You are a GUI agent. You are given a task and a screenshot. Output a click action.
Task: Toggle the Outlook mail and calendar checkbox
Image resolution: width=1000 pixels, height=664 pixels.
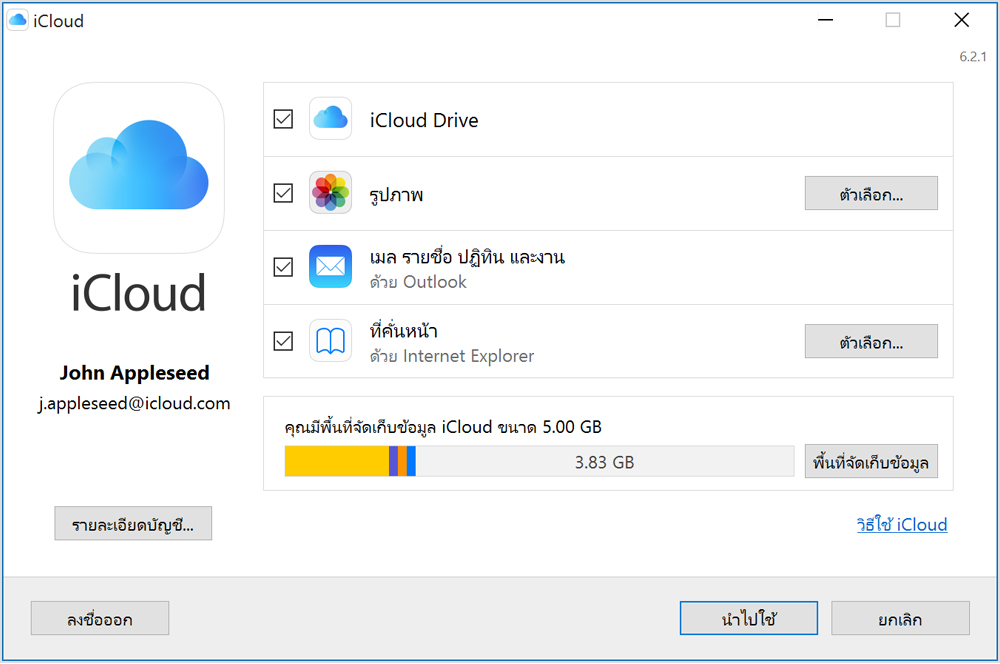283,267
